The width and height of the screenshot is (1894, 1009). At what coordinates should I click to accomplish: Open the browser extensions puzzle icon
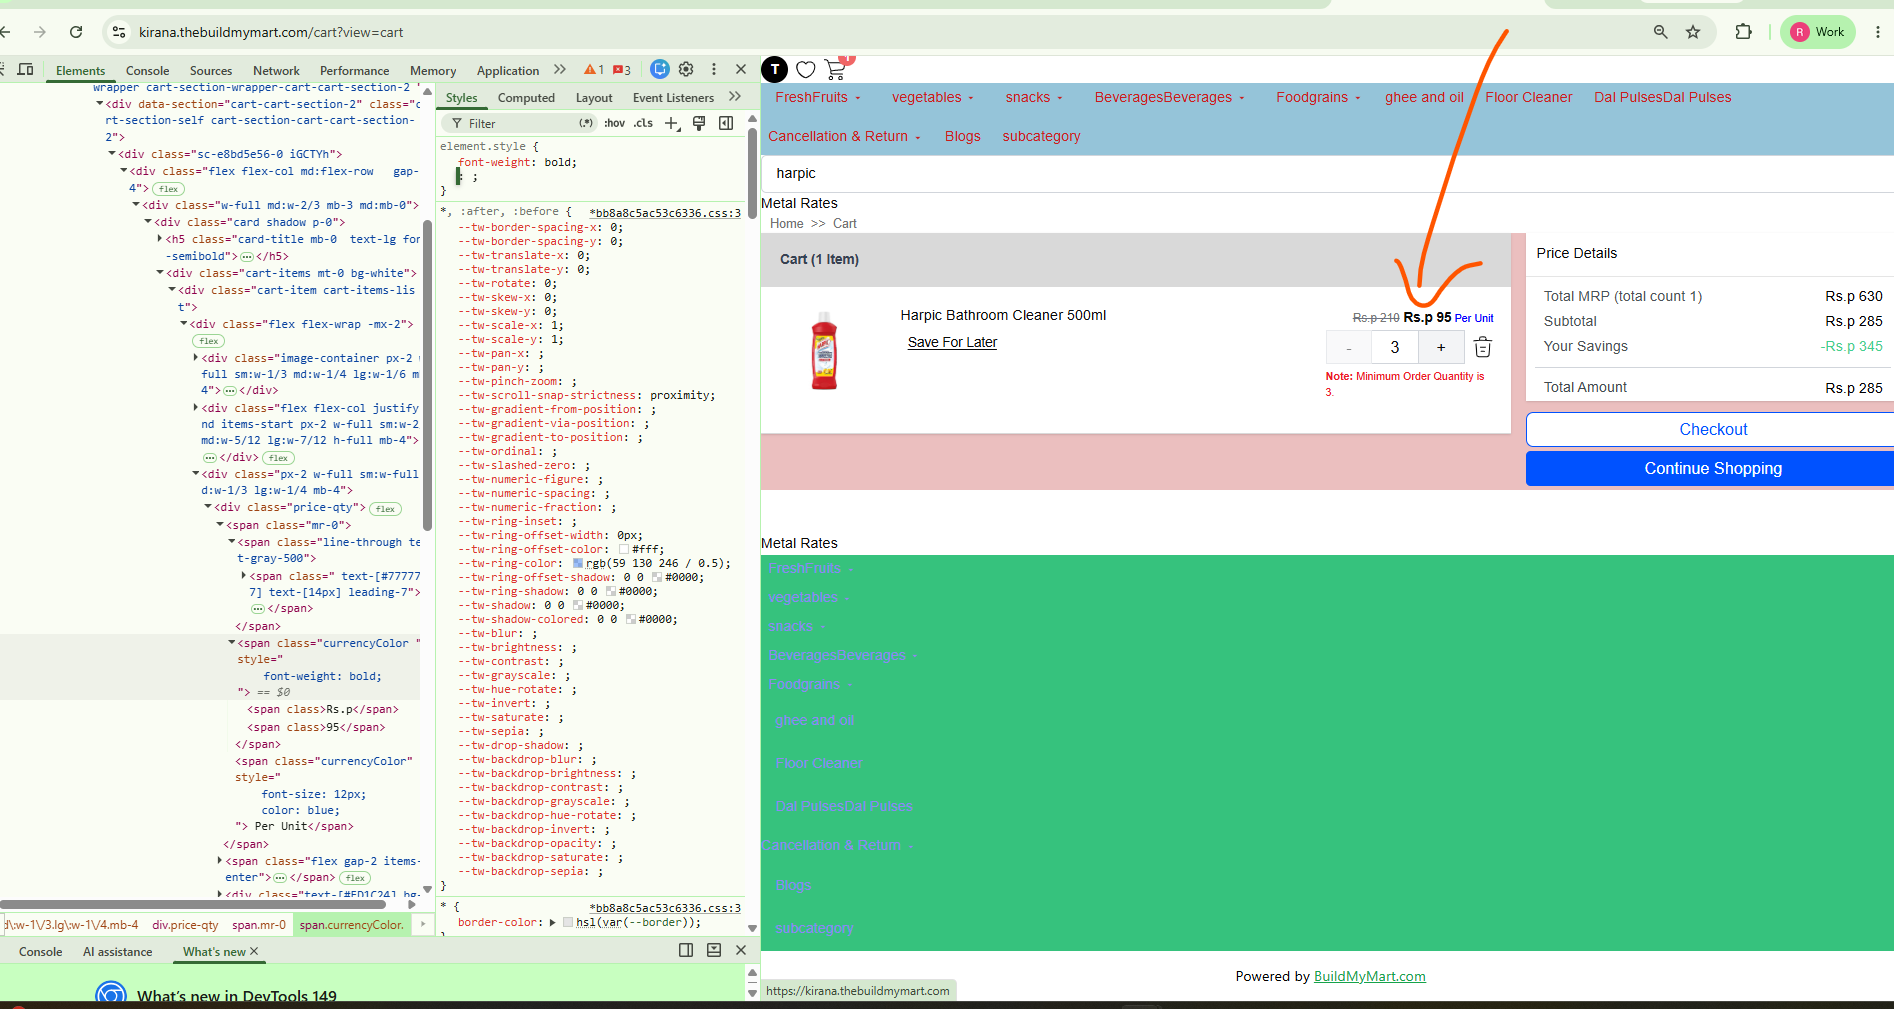pos(1744,32)
